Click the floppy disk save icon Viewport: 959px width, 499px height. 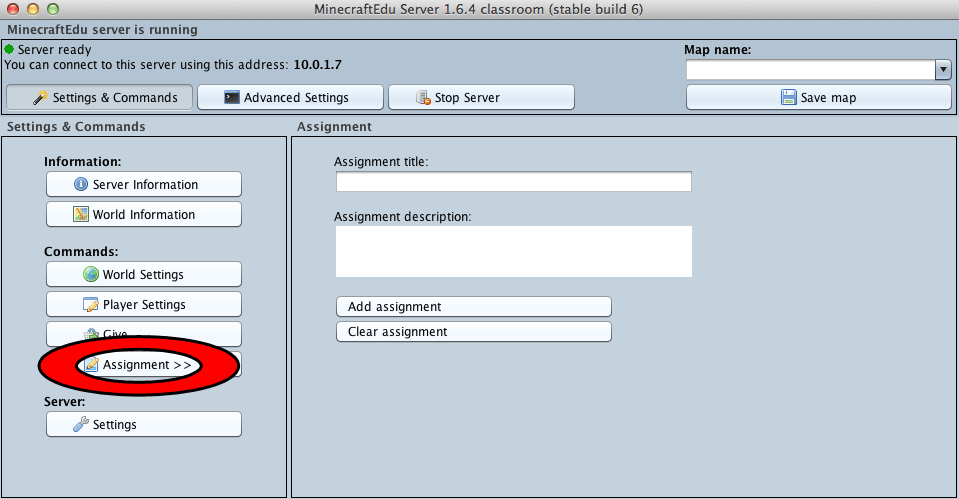click(x=789, y=97)
